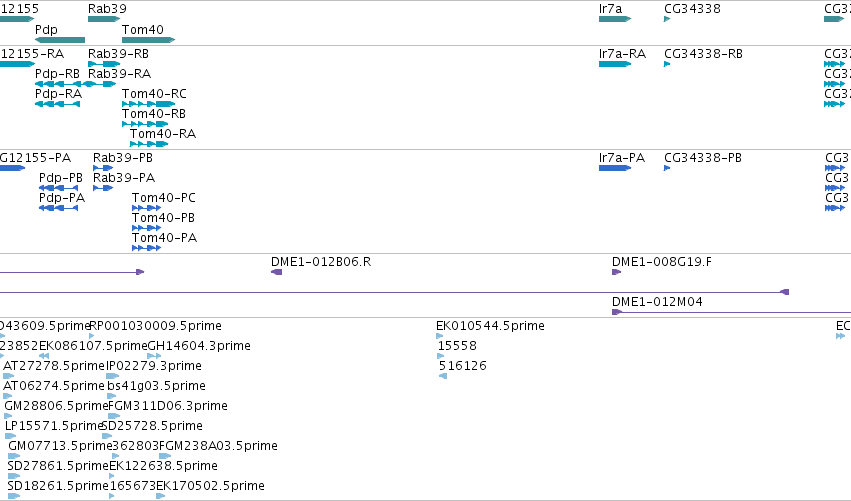Select the Tom40-RA transcript
Screen dimensions: 851x501
coord(149,144)
